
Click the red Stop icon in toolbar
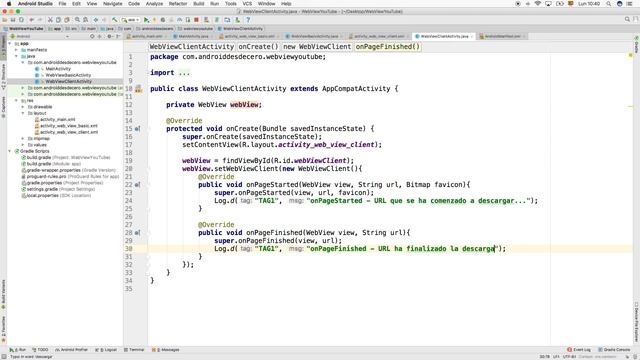[x=196, y=20]
